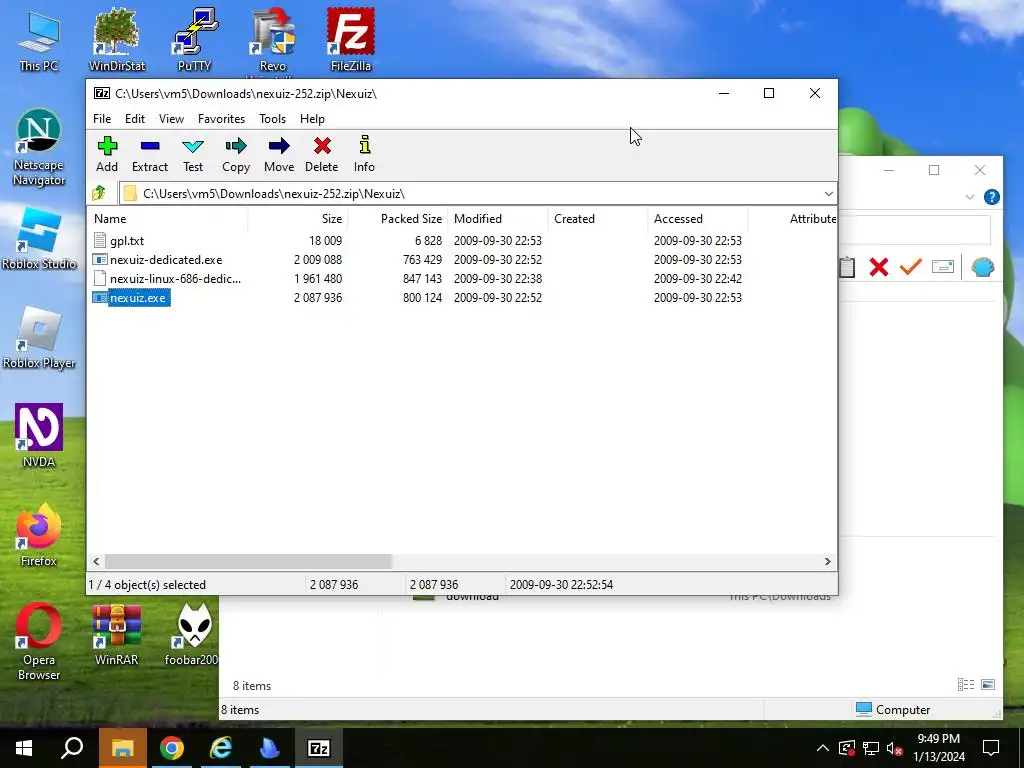Screen dimensions: 1024x768
Task: Sort by Modified column header
Action: tap(498, 219)
